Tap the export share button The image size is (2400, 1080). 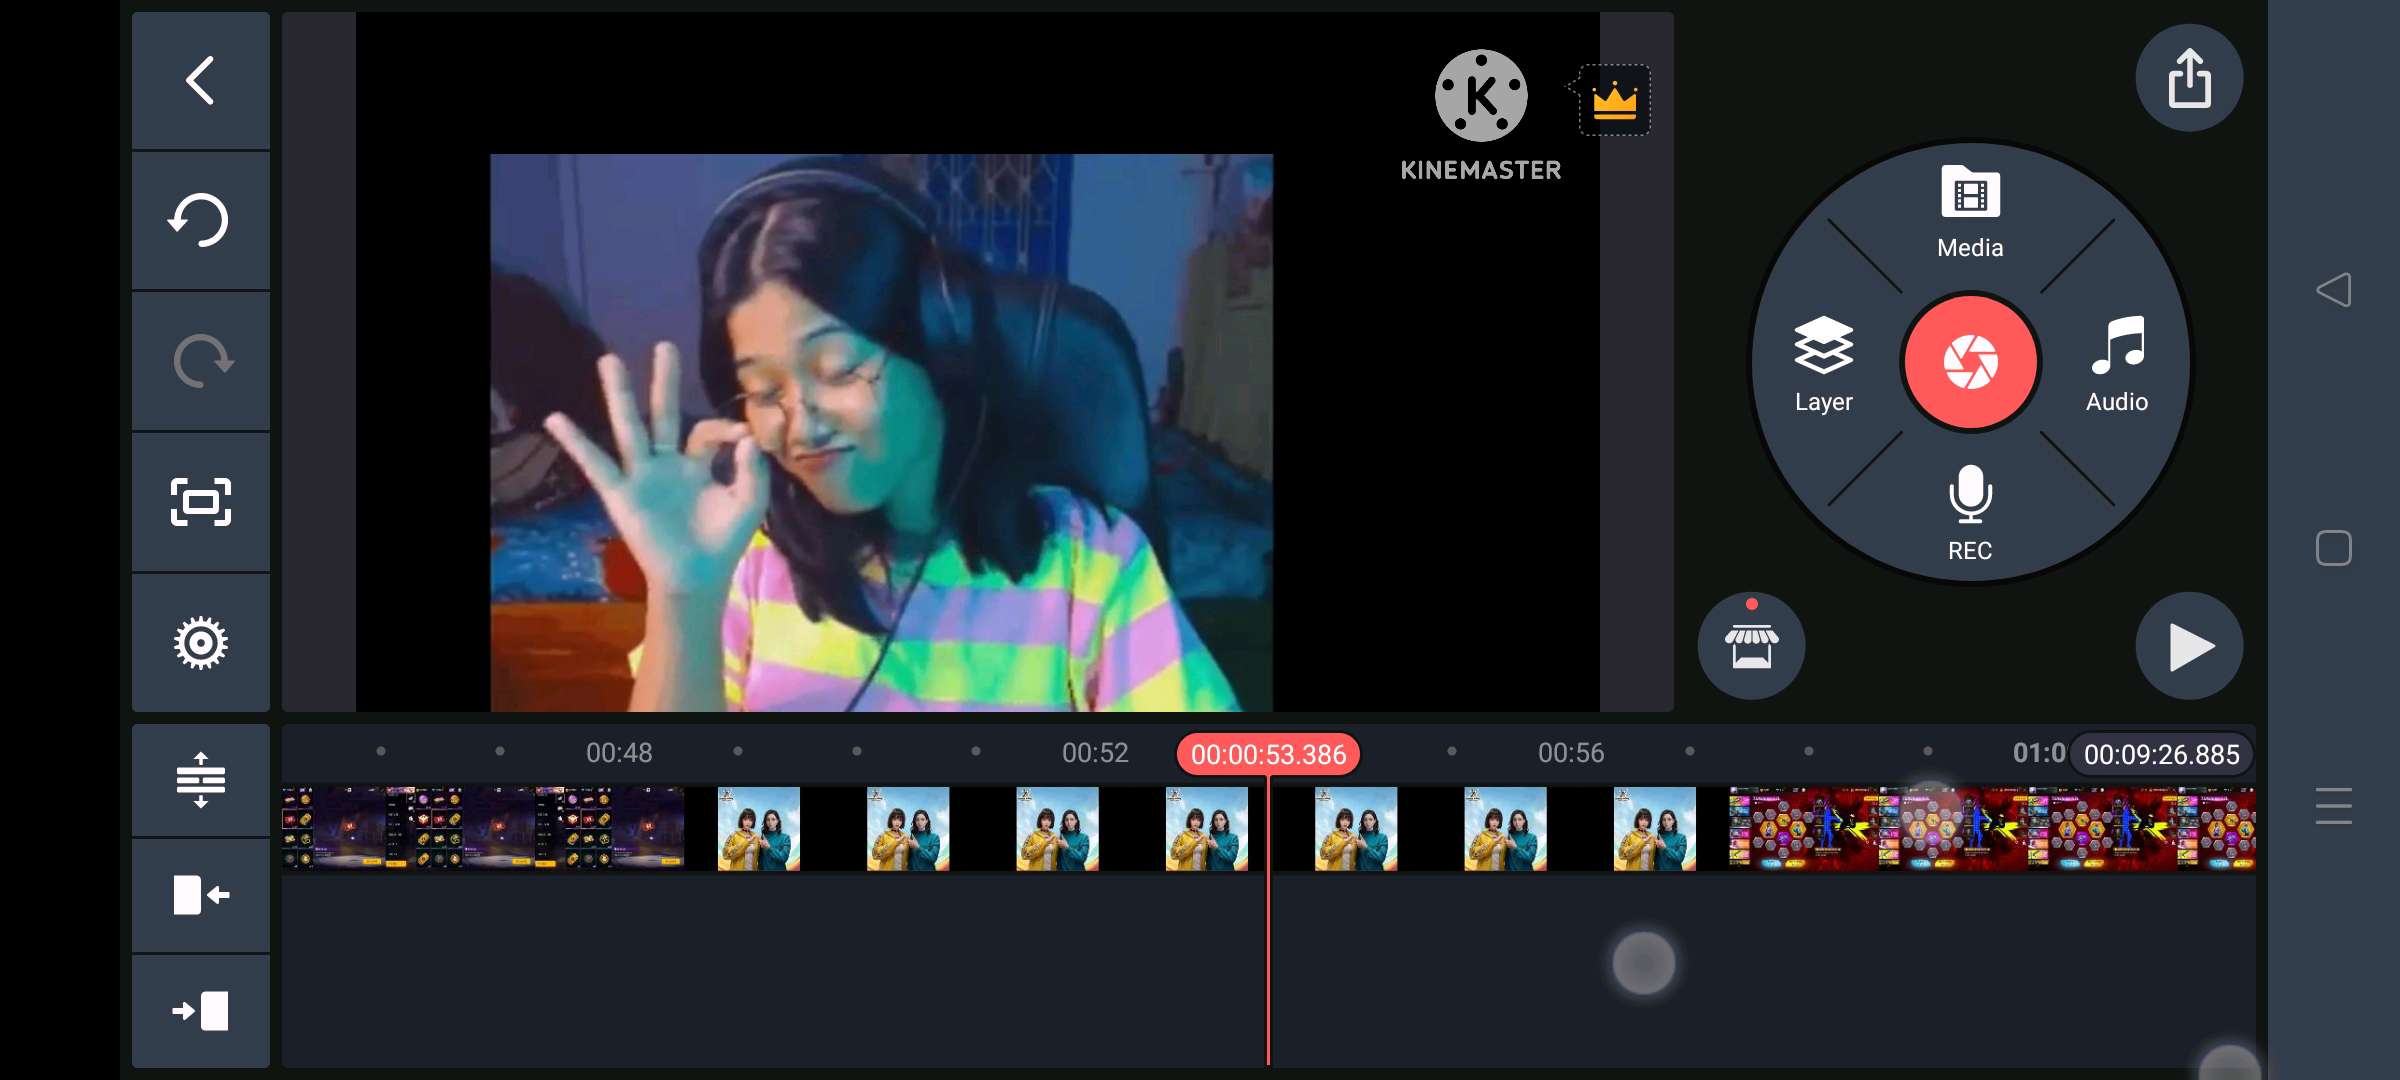point(2189,78)
